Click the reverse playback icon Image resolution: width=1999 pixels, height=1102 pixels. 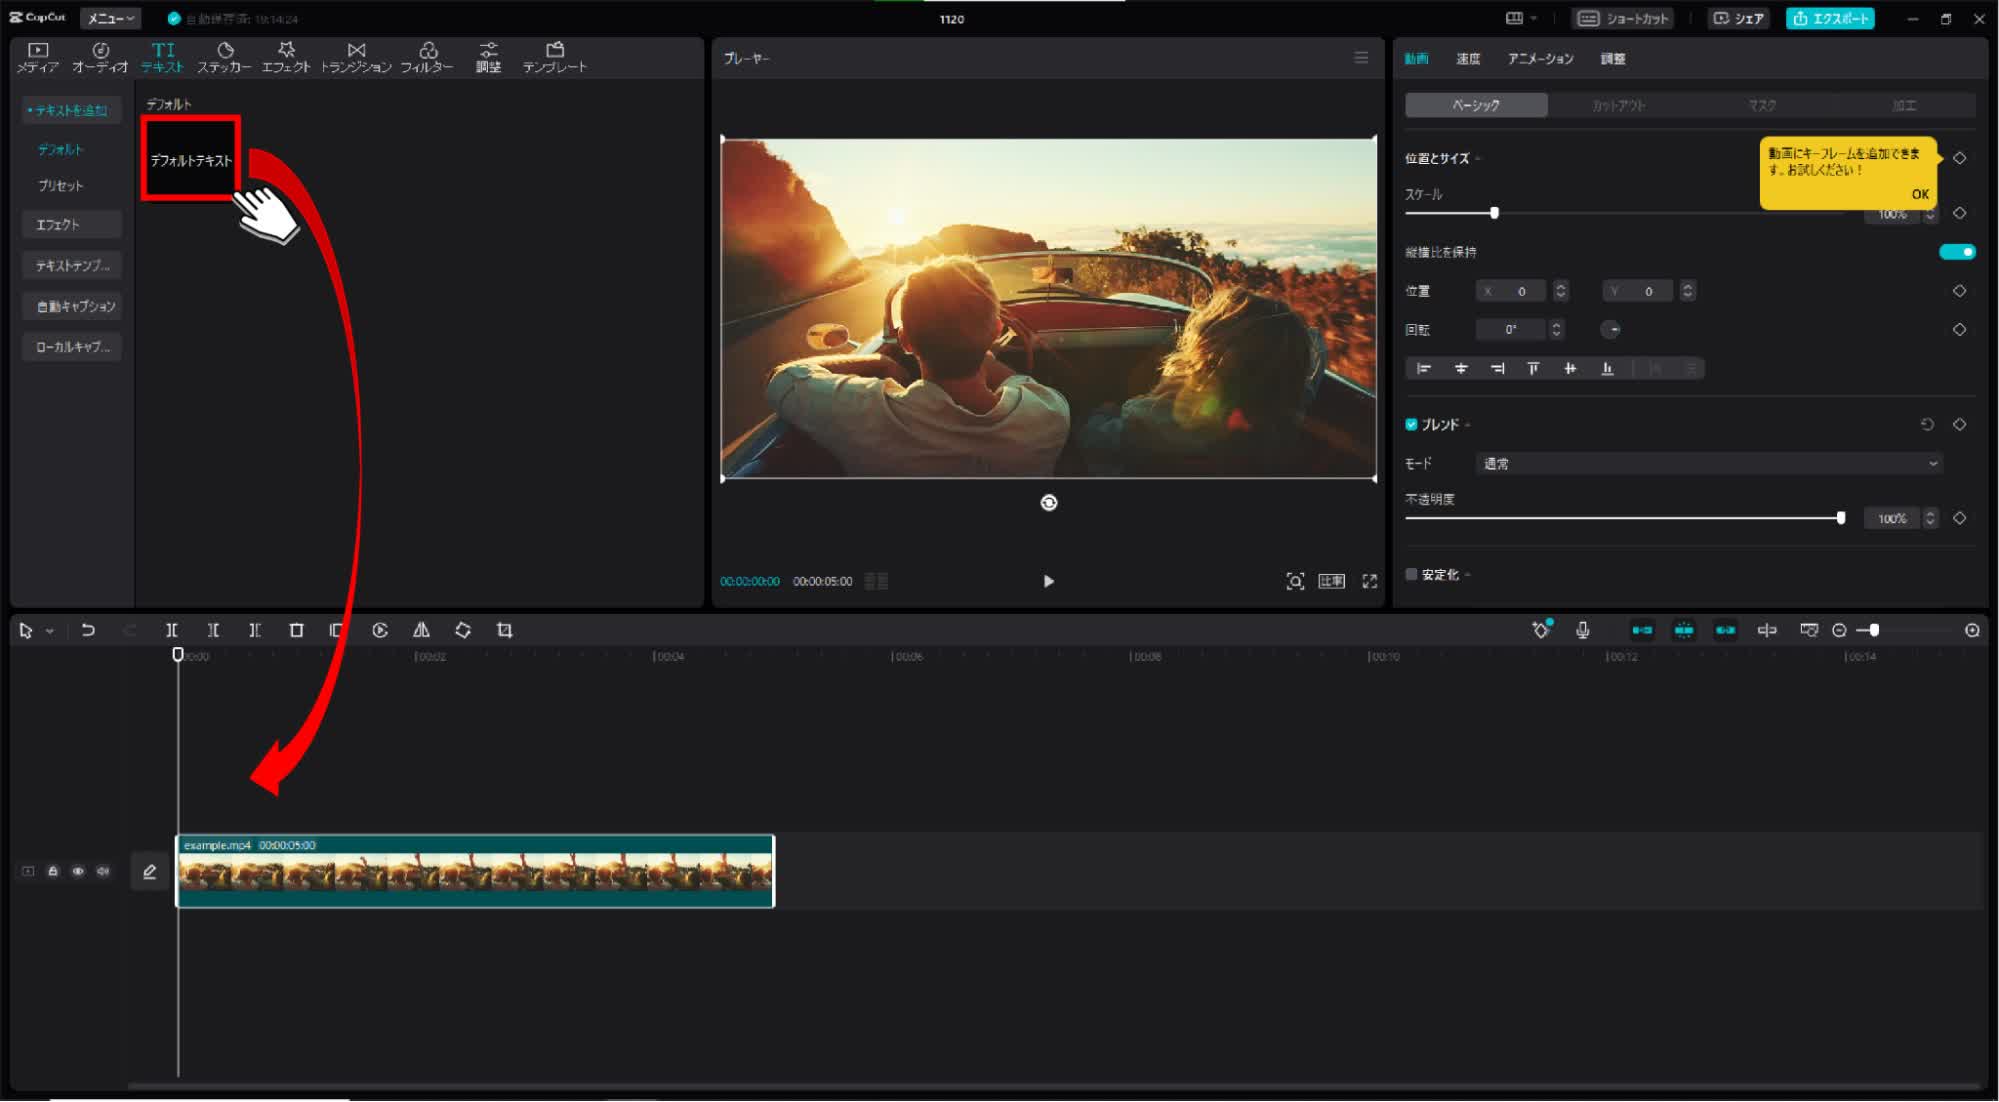click(380, 630)
